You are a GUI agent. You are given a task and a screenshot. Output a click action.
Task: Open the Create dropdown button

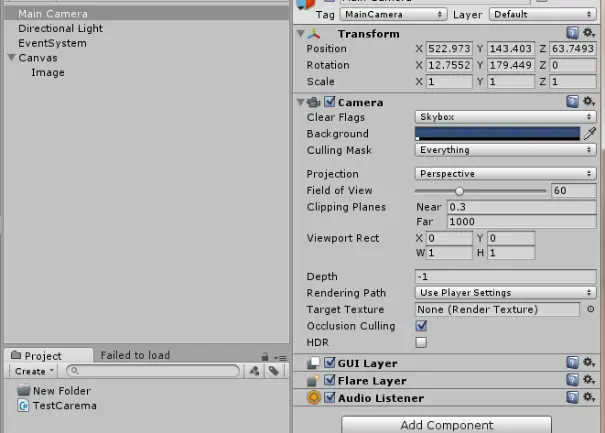[34, 371]
